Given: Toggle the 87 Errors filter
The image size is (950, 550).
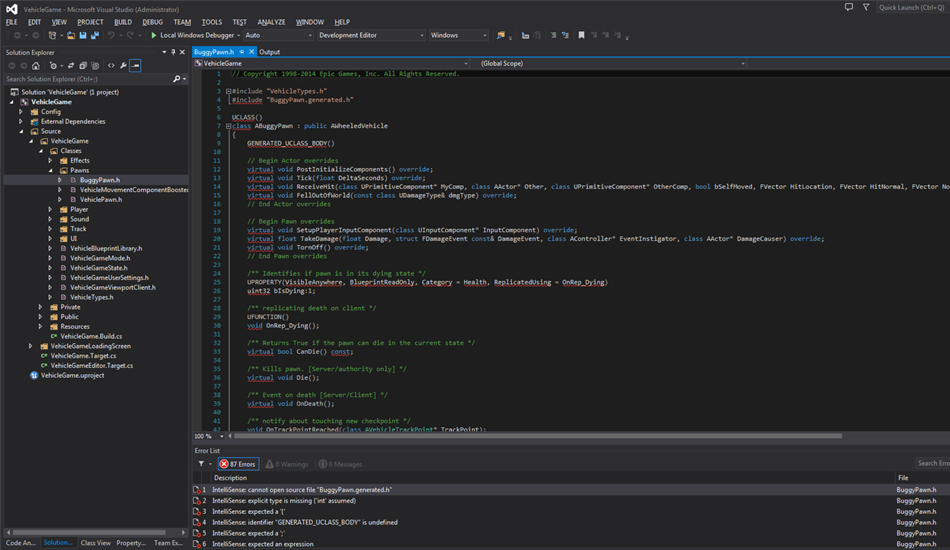Looking at the screenshot, I should click(238, 464).
